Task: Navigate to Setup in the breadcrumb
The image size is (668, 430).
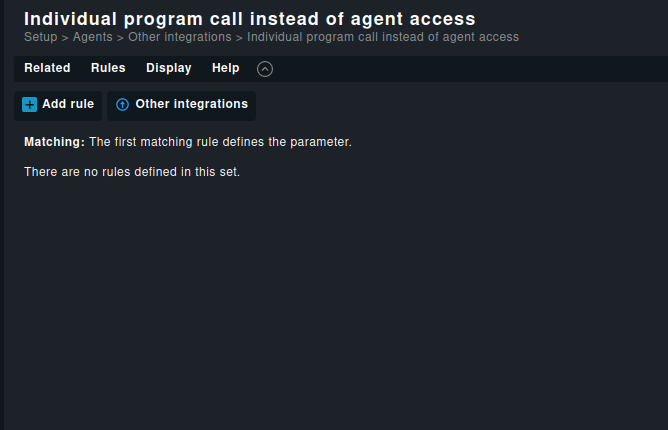Action: click(41, 37)
